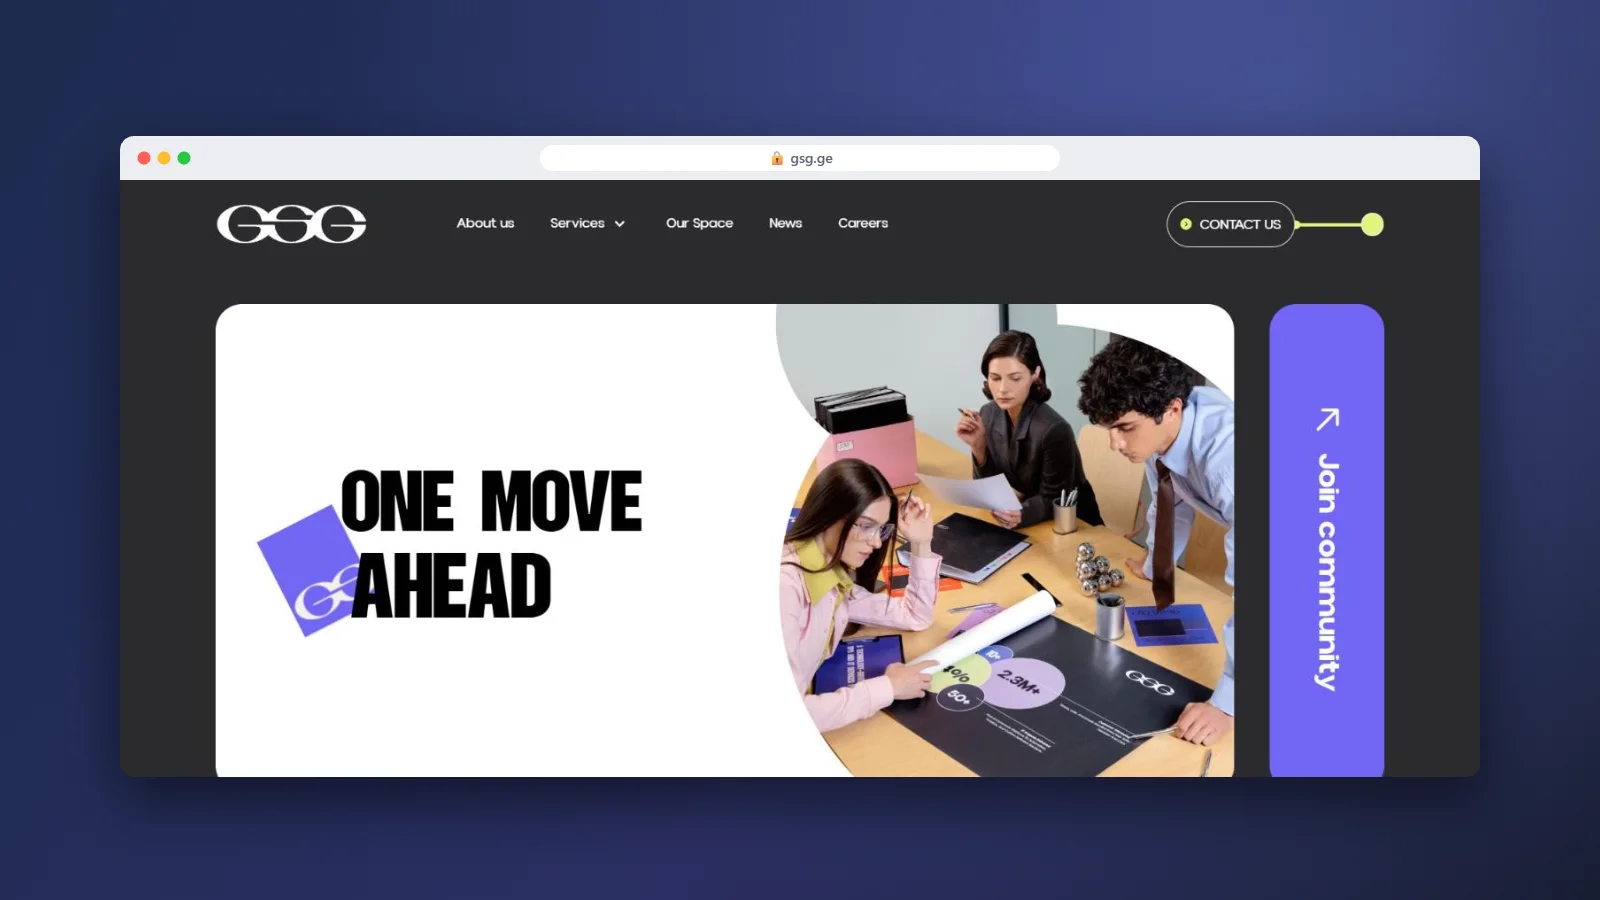Image resolution: width=1600 pixels, height=900 pixels.
Task: Go to Our Space page
Action: click(x=699, y=223)
